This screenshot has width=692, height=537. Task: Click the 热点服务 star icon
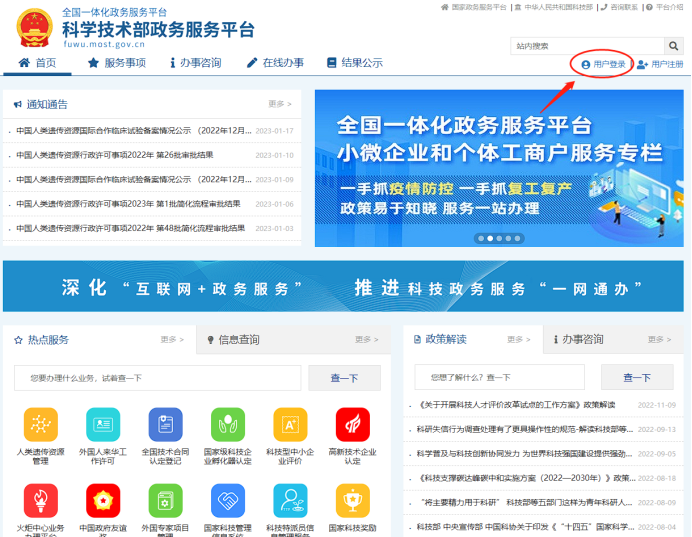pos(18,340)
